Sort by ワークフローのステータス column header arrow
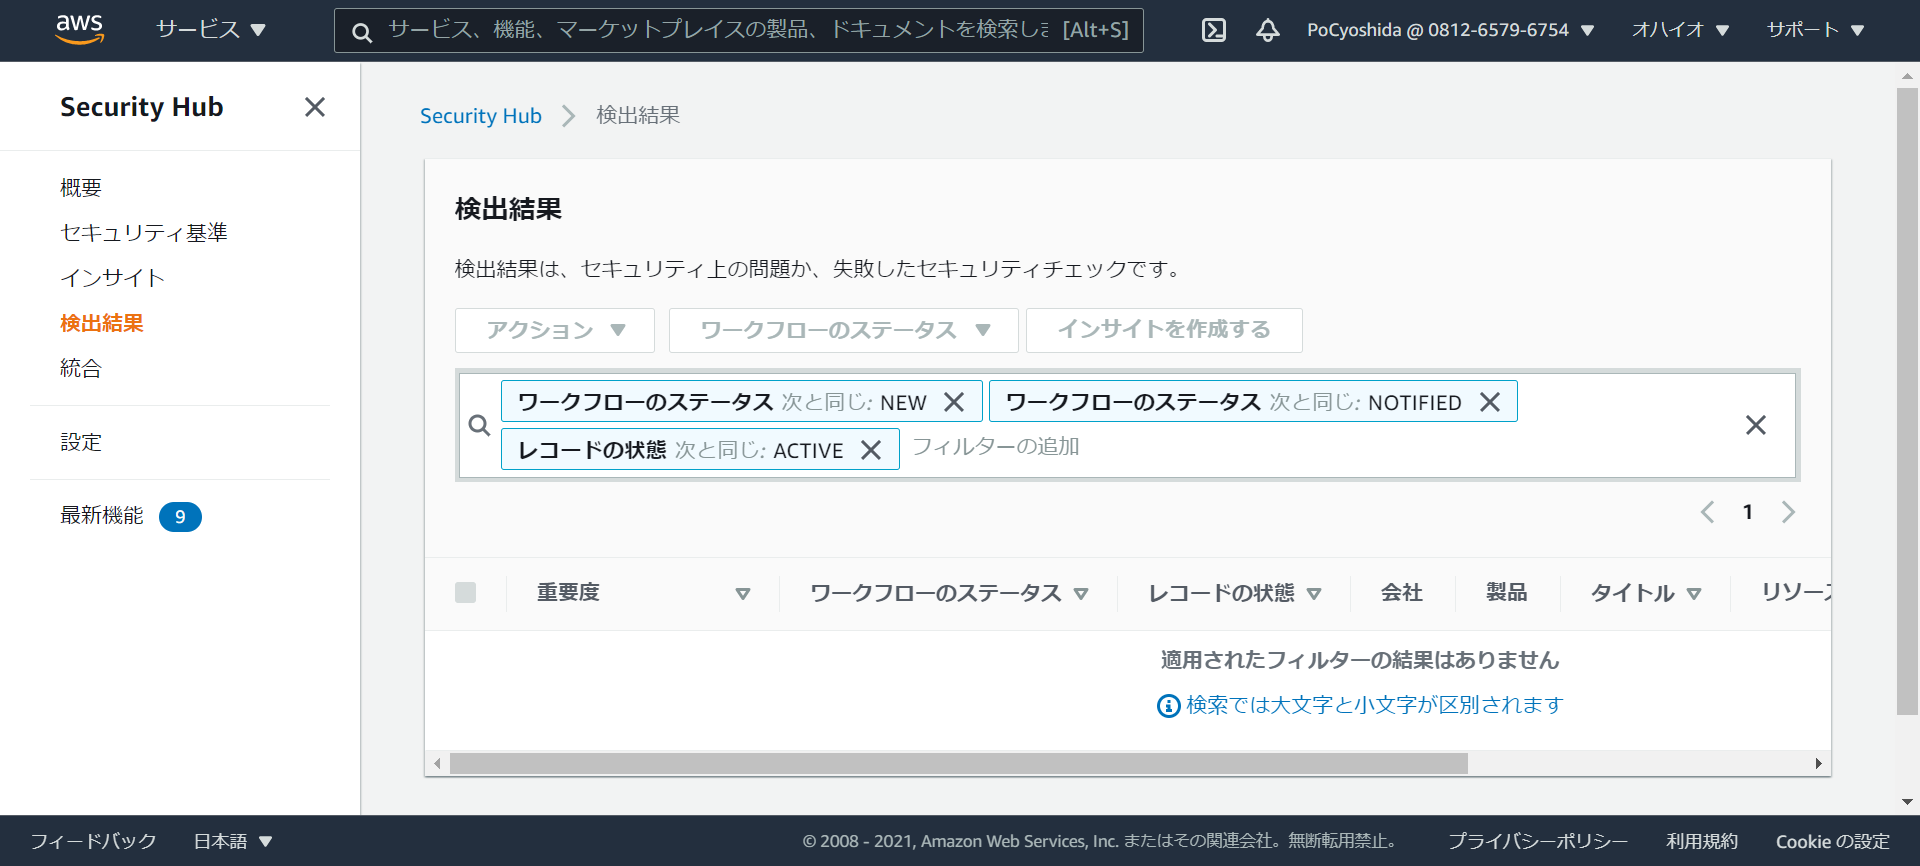Viewport: 1920px width, 866px height. click(1081, 594)
